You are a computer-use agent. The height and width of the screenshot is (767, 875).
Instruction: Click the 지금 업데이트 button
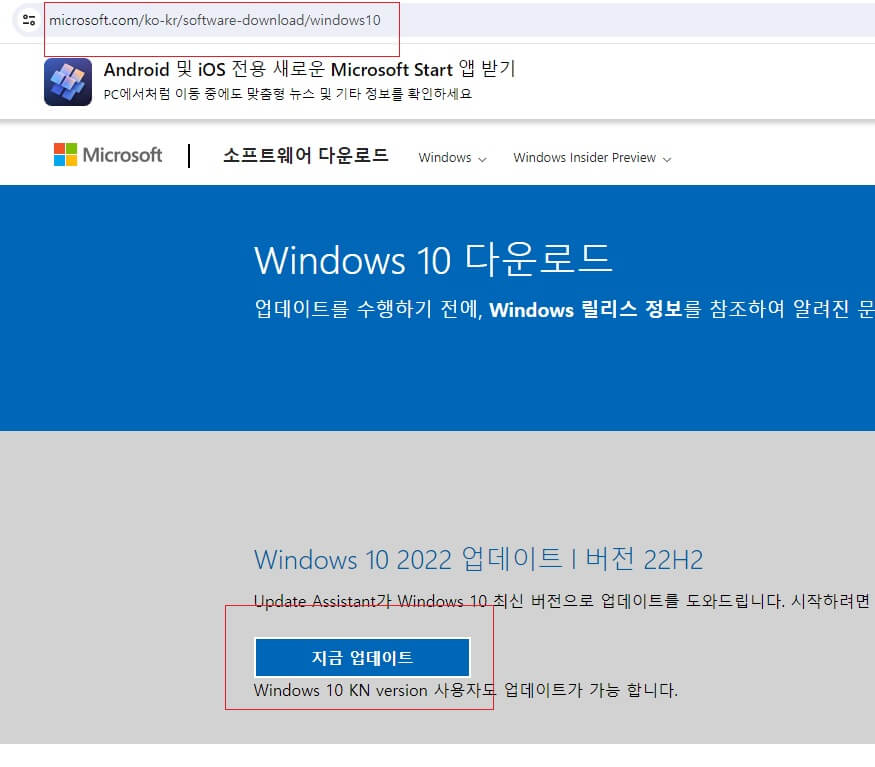pyautogui.click(x=362, y=658)
